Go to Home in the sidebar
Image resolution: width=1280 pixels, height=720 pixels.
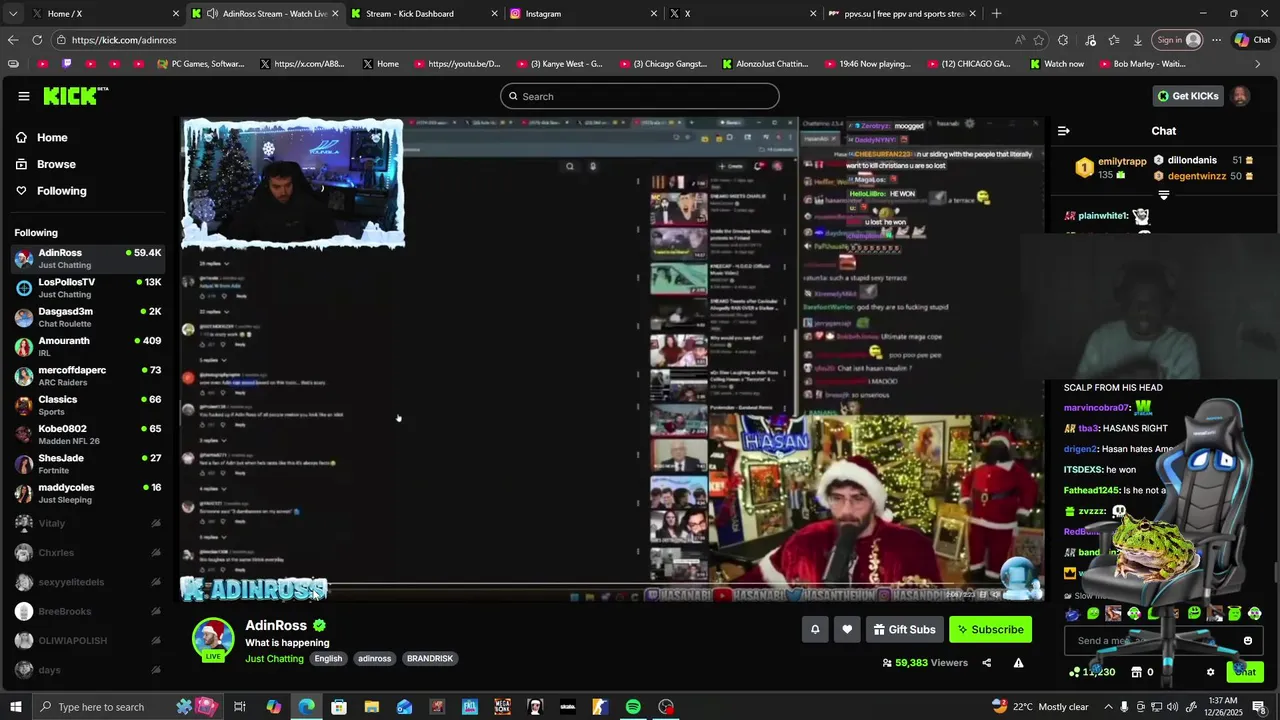(52, 138)
